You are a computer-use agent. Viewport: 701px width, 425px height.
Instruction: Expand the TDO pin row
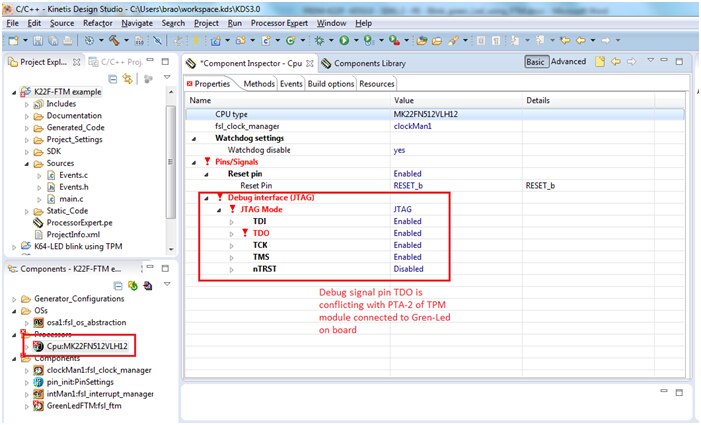coord(231,233)
